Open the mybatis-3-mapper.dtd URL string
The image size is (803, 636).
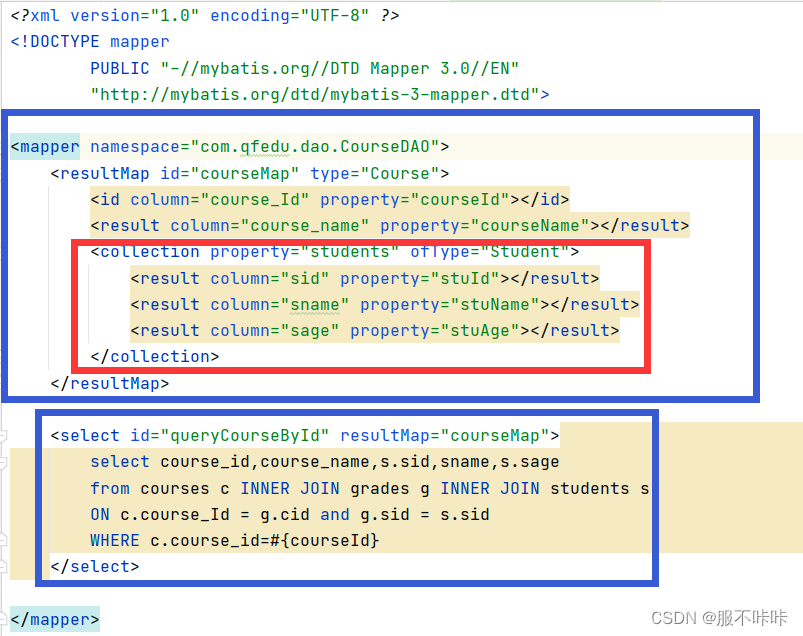pos(315,94)
